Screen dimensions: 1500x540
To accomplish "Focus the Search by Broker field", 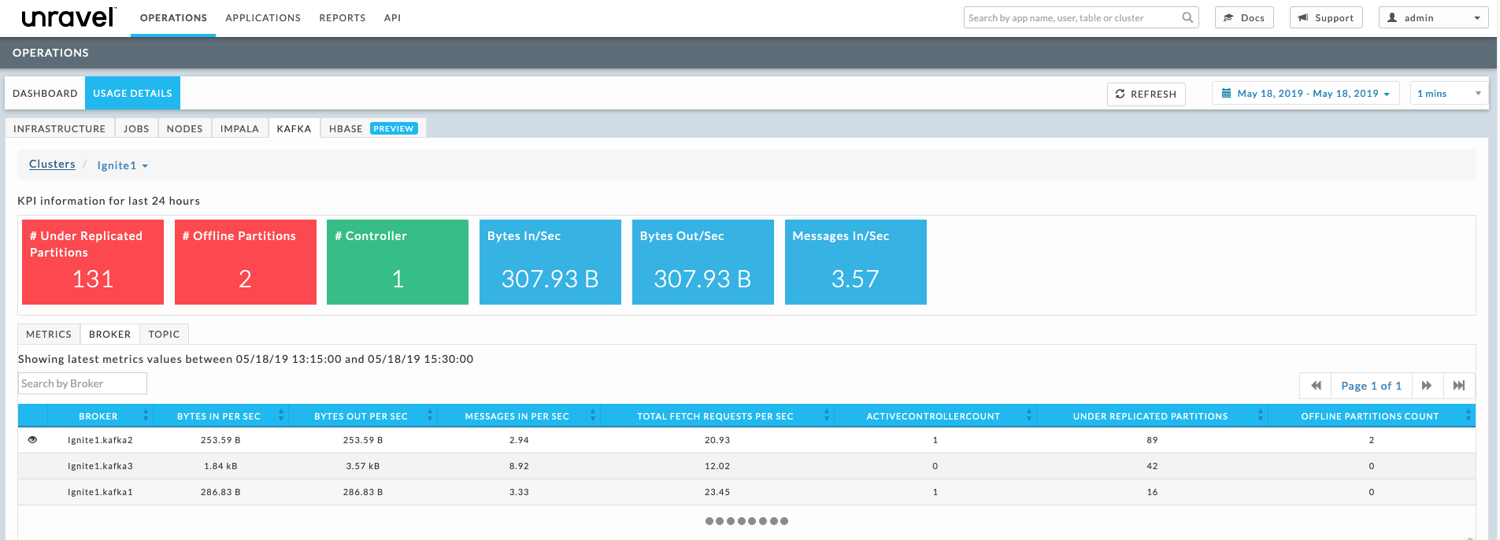I will 82,383.
